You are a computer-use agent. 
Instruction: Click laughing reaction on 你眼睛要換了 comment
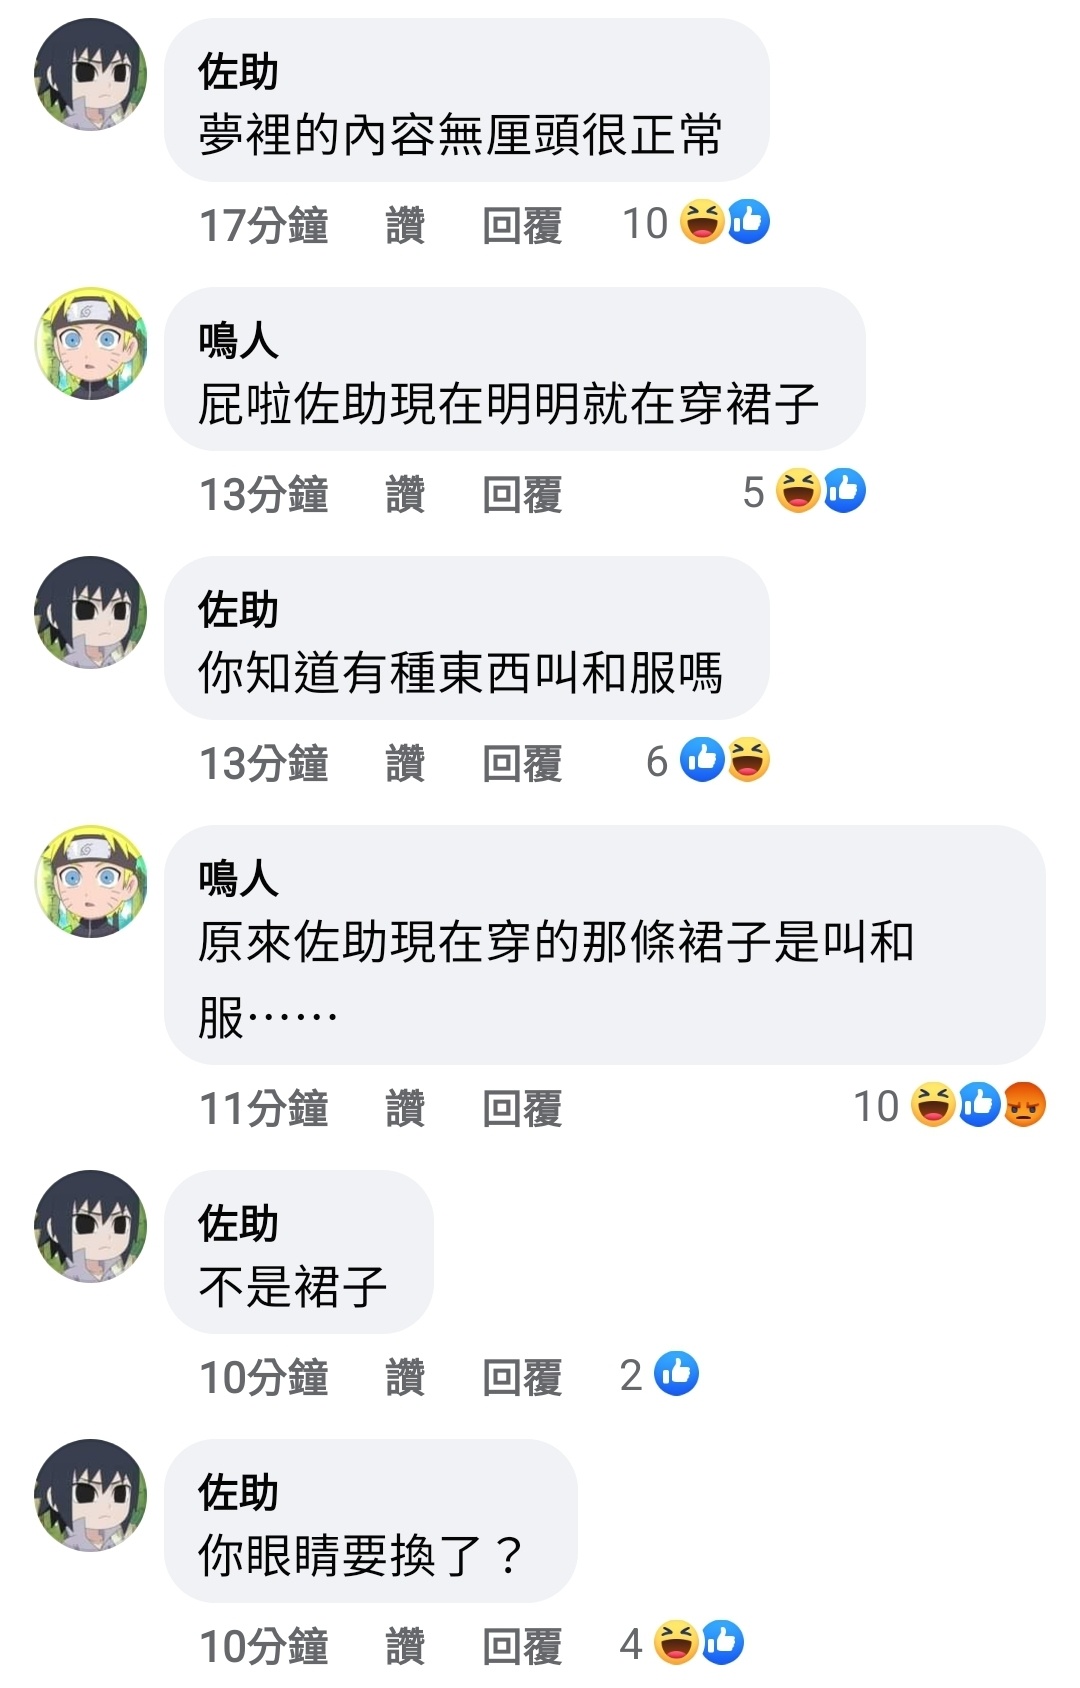[x=676, y=1643]
